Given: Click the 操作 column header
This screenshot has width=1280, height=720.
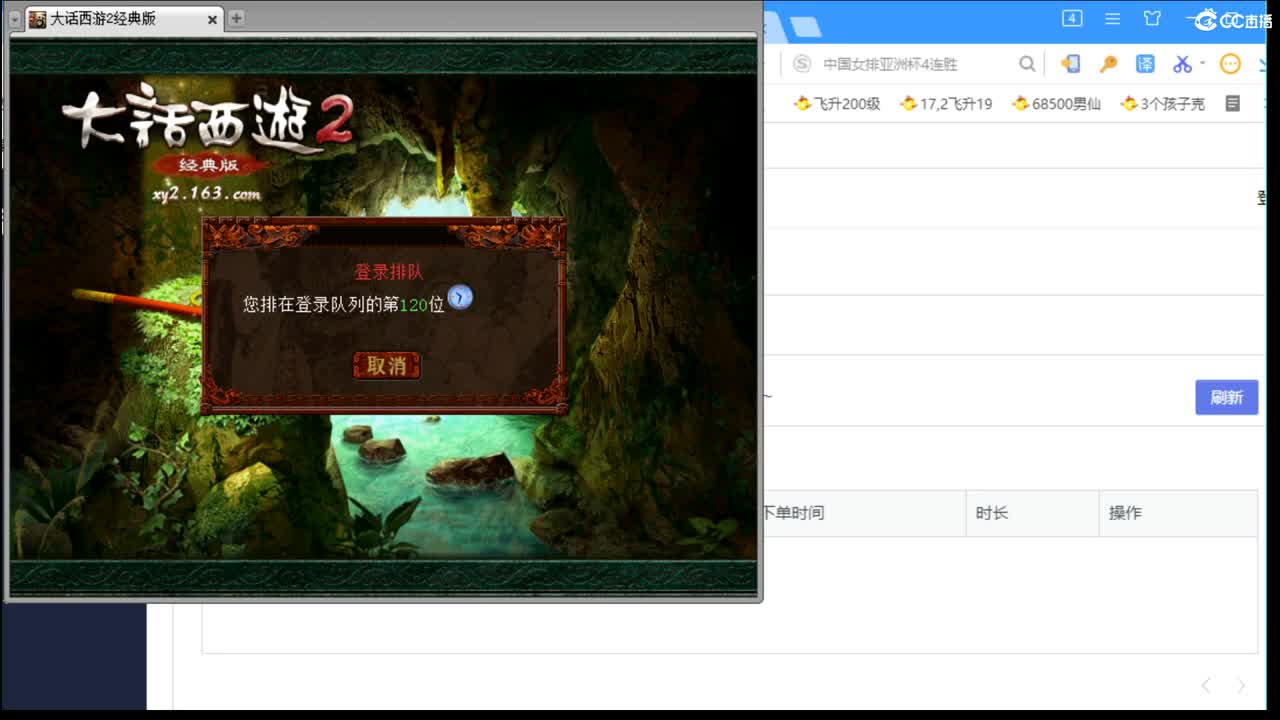Looking at the screenshot, I should (x=1125, y=513).
